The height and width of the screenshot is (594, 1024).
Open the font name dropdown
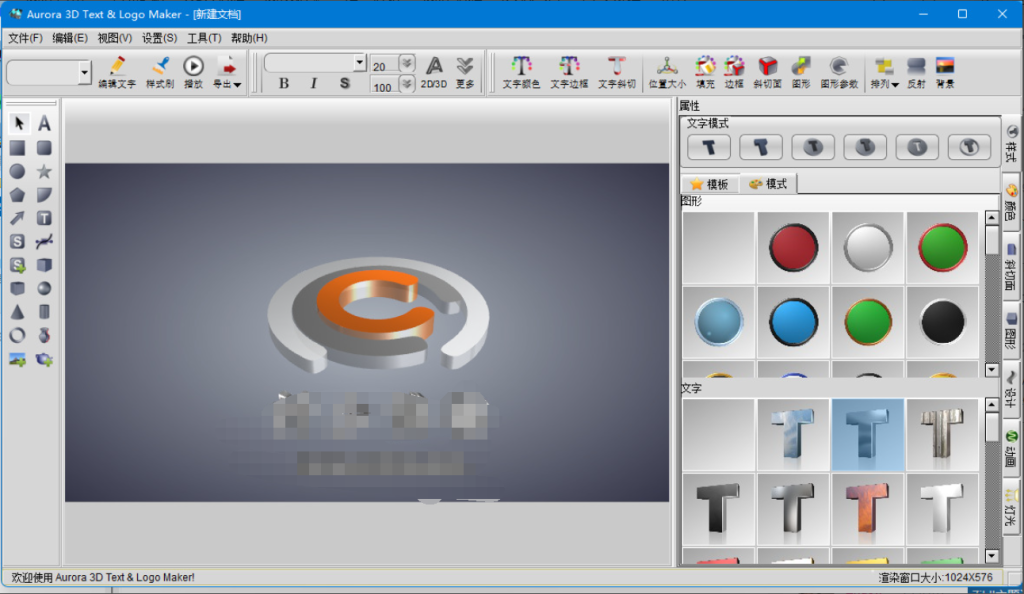(x=359, y=63)
